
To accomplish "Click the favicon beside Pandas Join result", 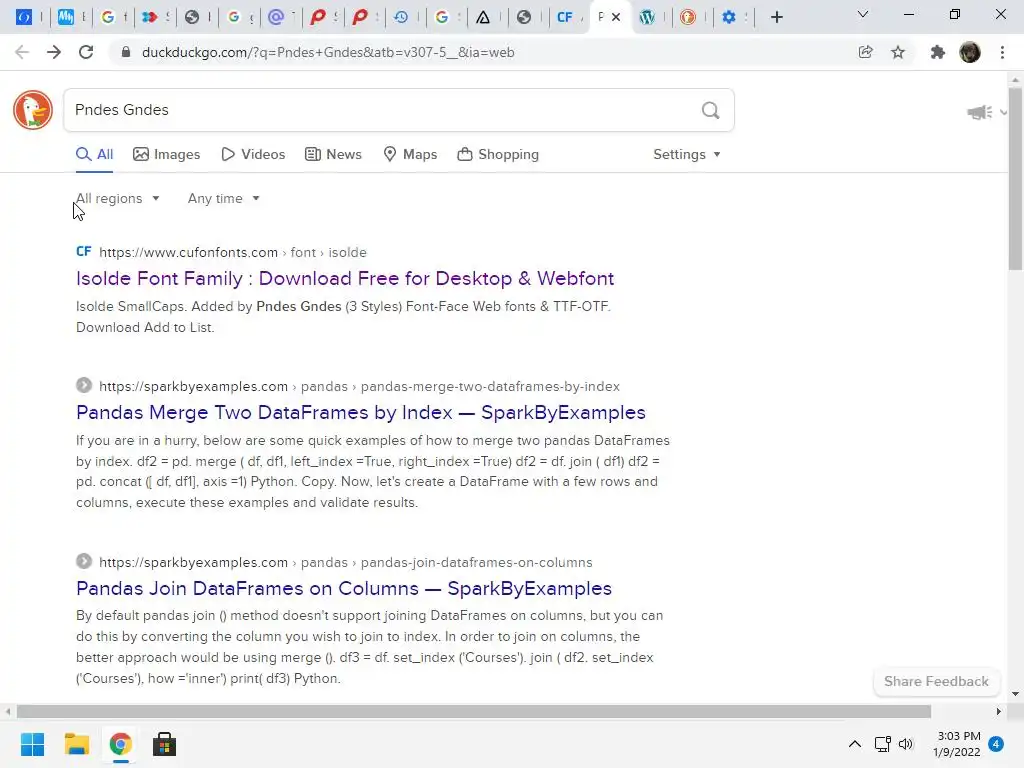I will tap(84, 562).
